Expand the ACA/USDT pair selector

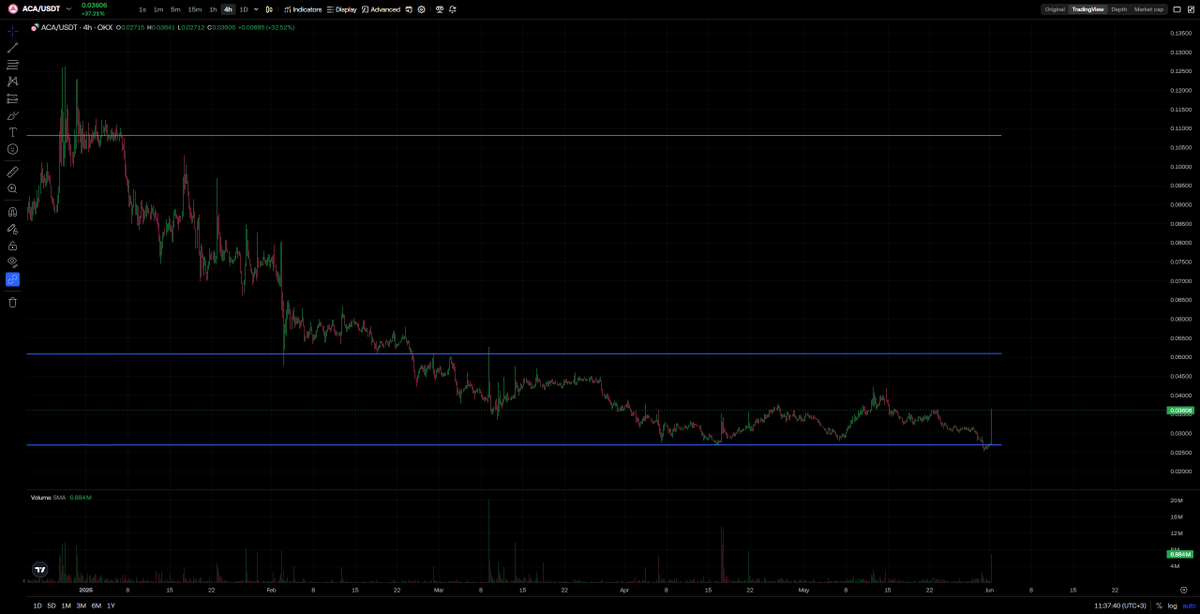pyautogui.click(x=68, y=9)
